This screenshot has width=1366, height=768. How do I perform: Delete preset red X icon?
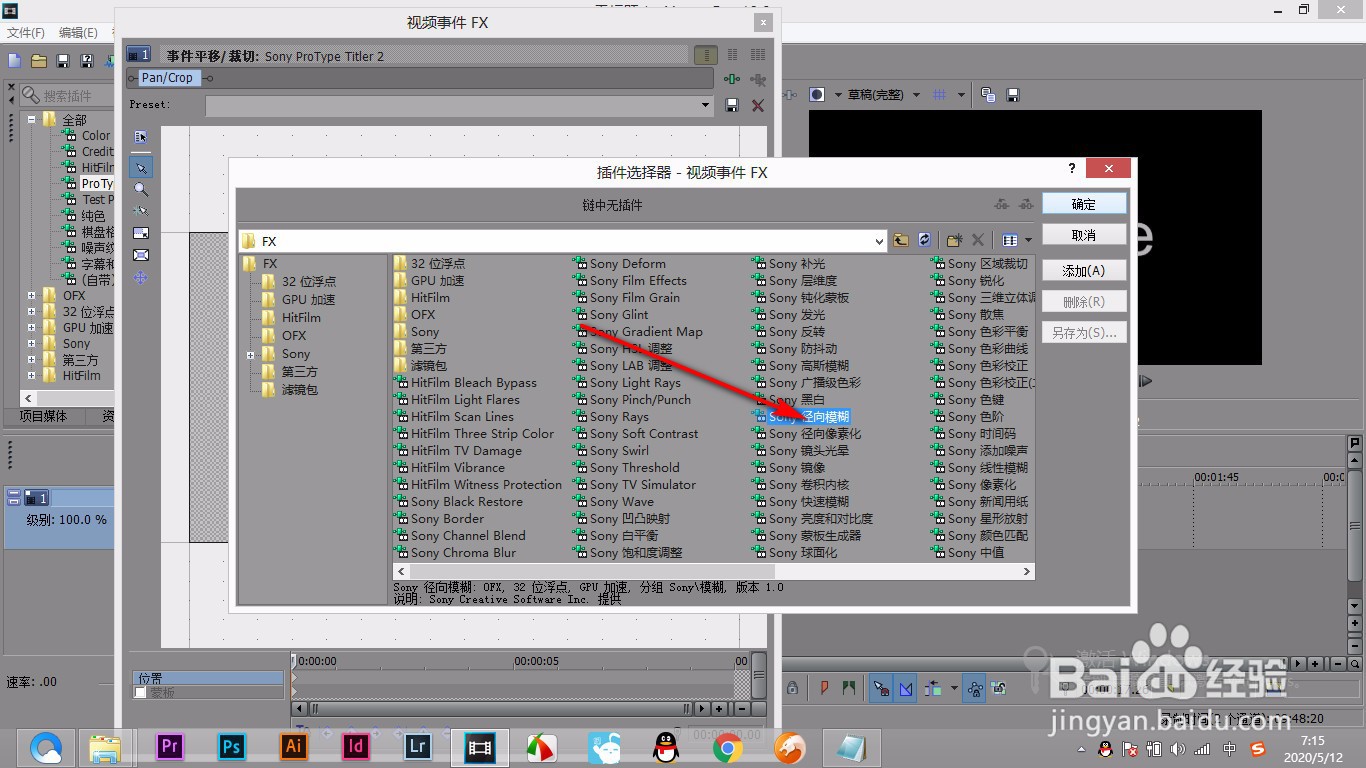(x=757, y=105)
